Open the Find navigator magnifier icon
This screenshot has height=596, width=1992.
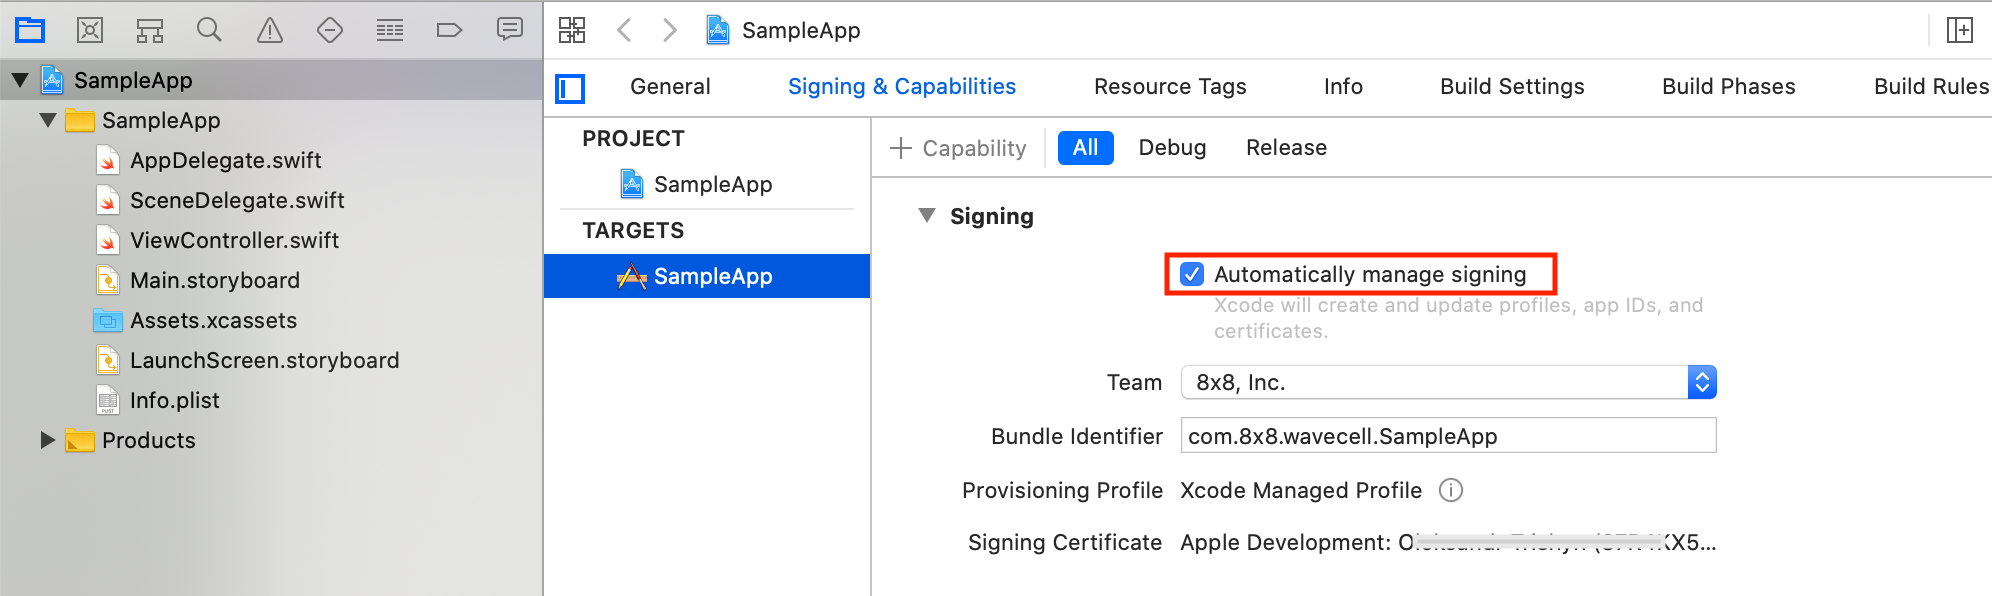coord(209,30)
